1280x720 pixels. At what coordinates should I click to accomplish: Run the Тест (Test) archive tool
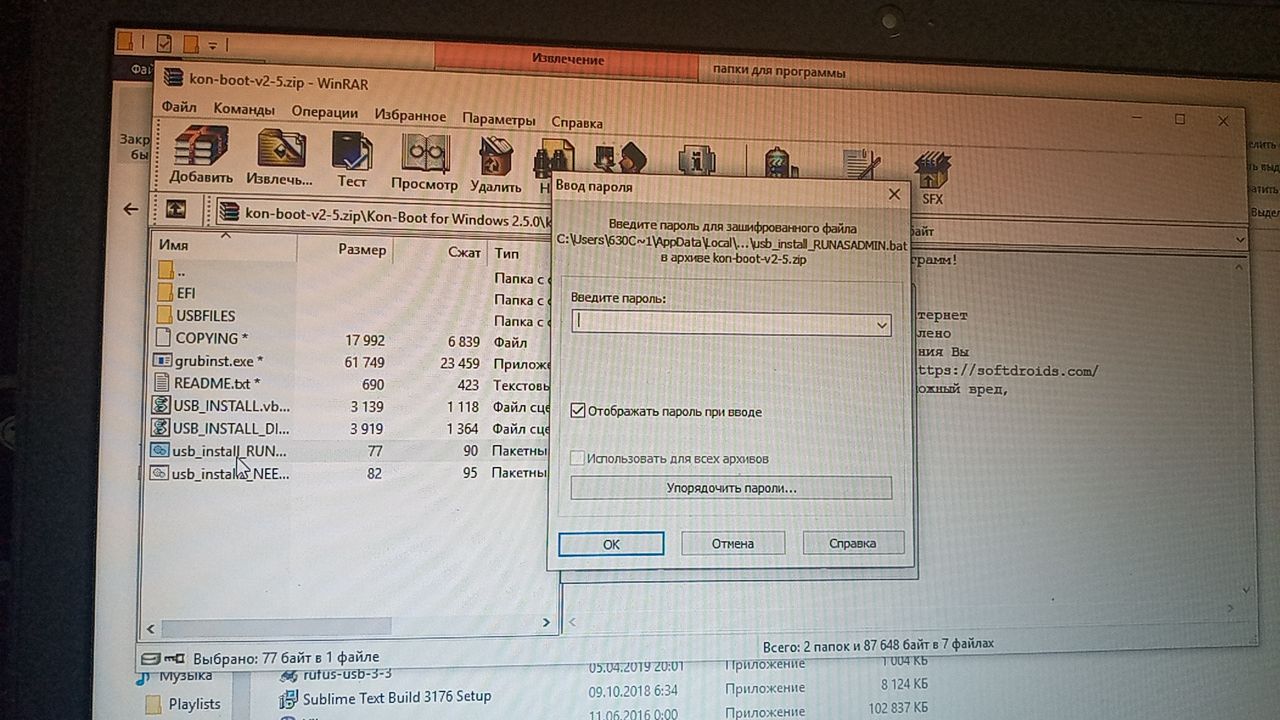point(351,158)
